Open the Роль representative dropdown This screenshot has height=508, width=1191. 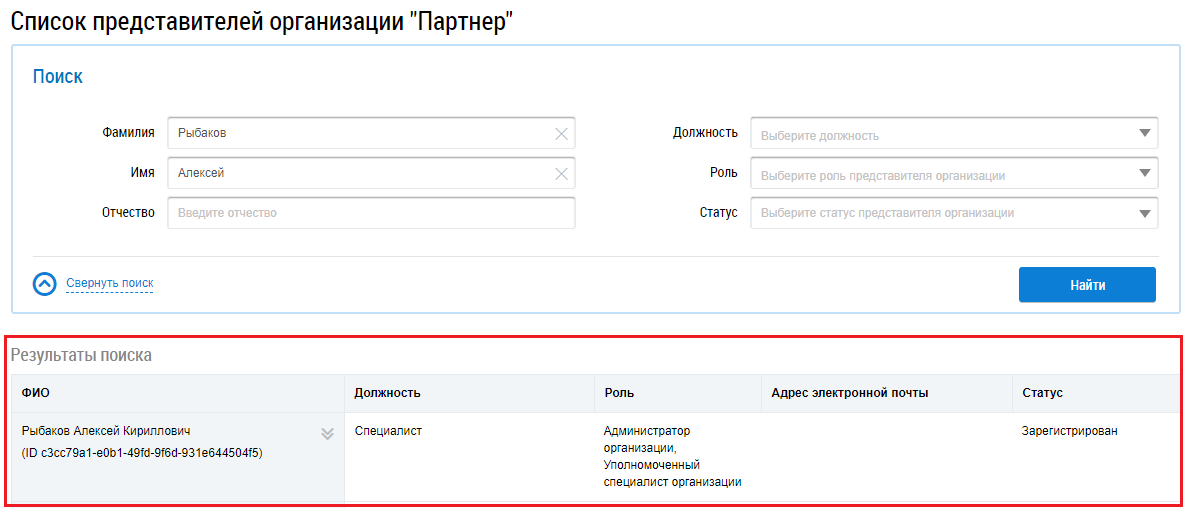[x=953, y=174]
